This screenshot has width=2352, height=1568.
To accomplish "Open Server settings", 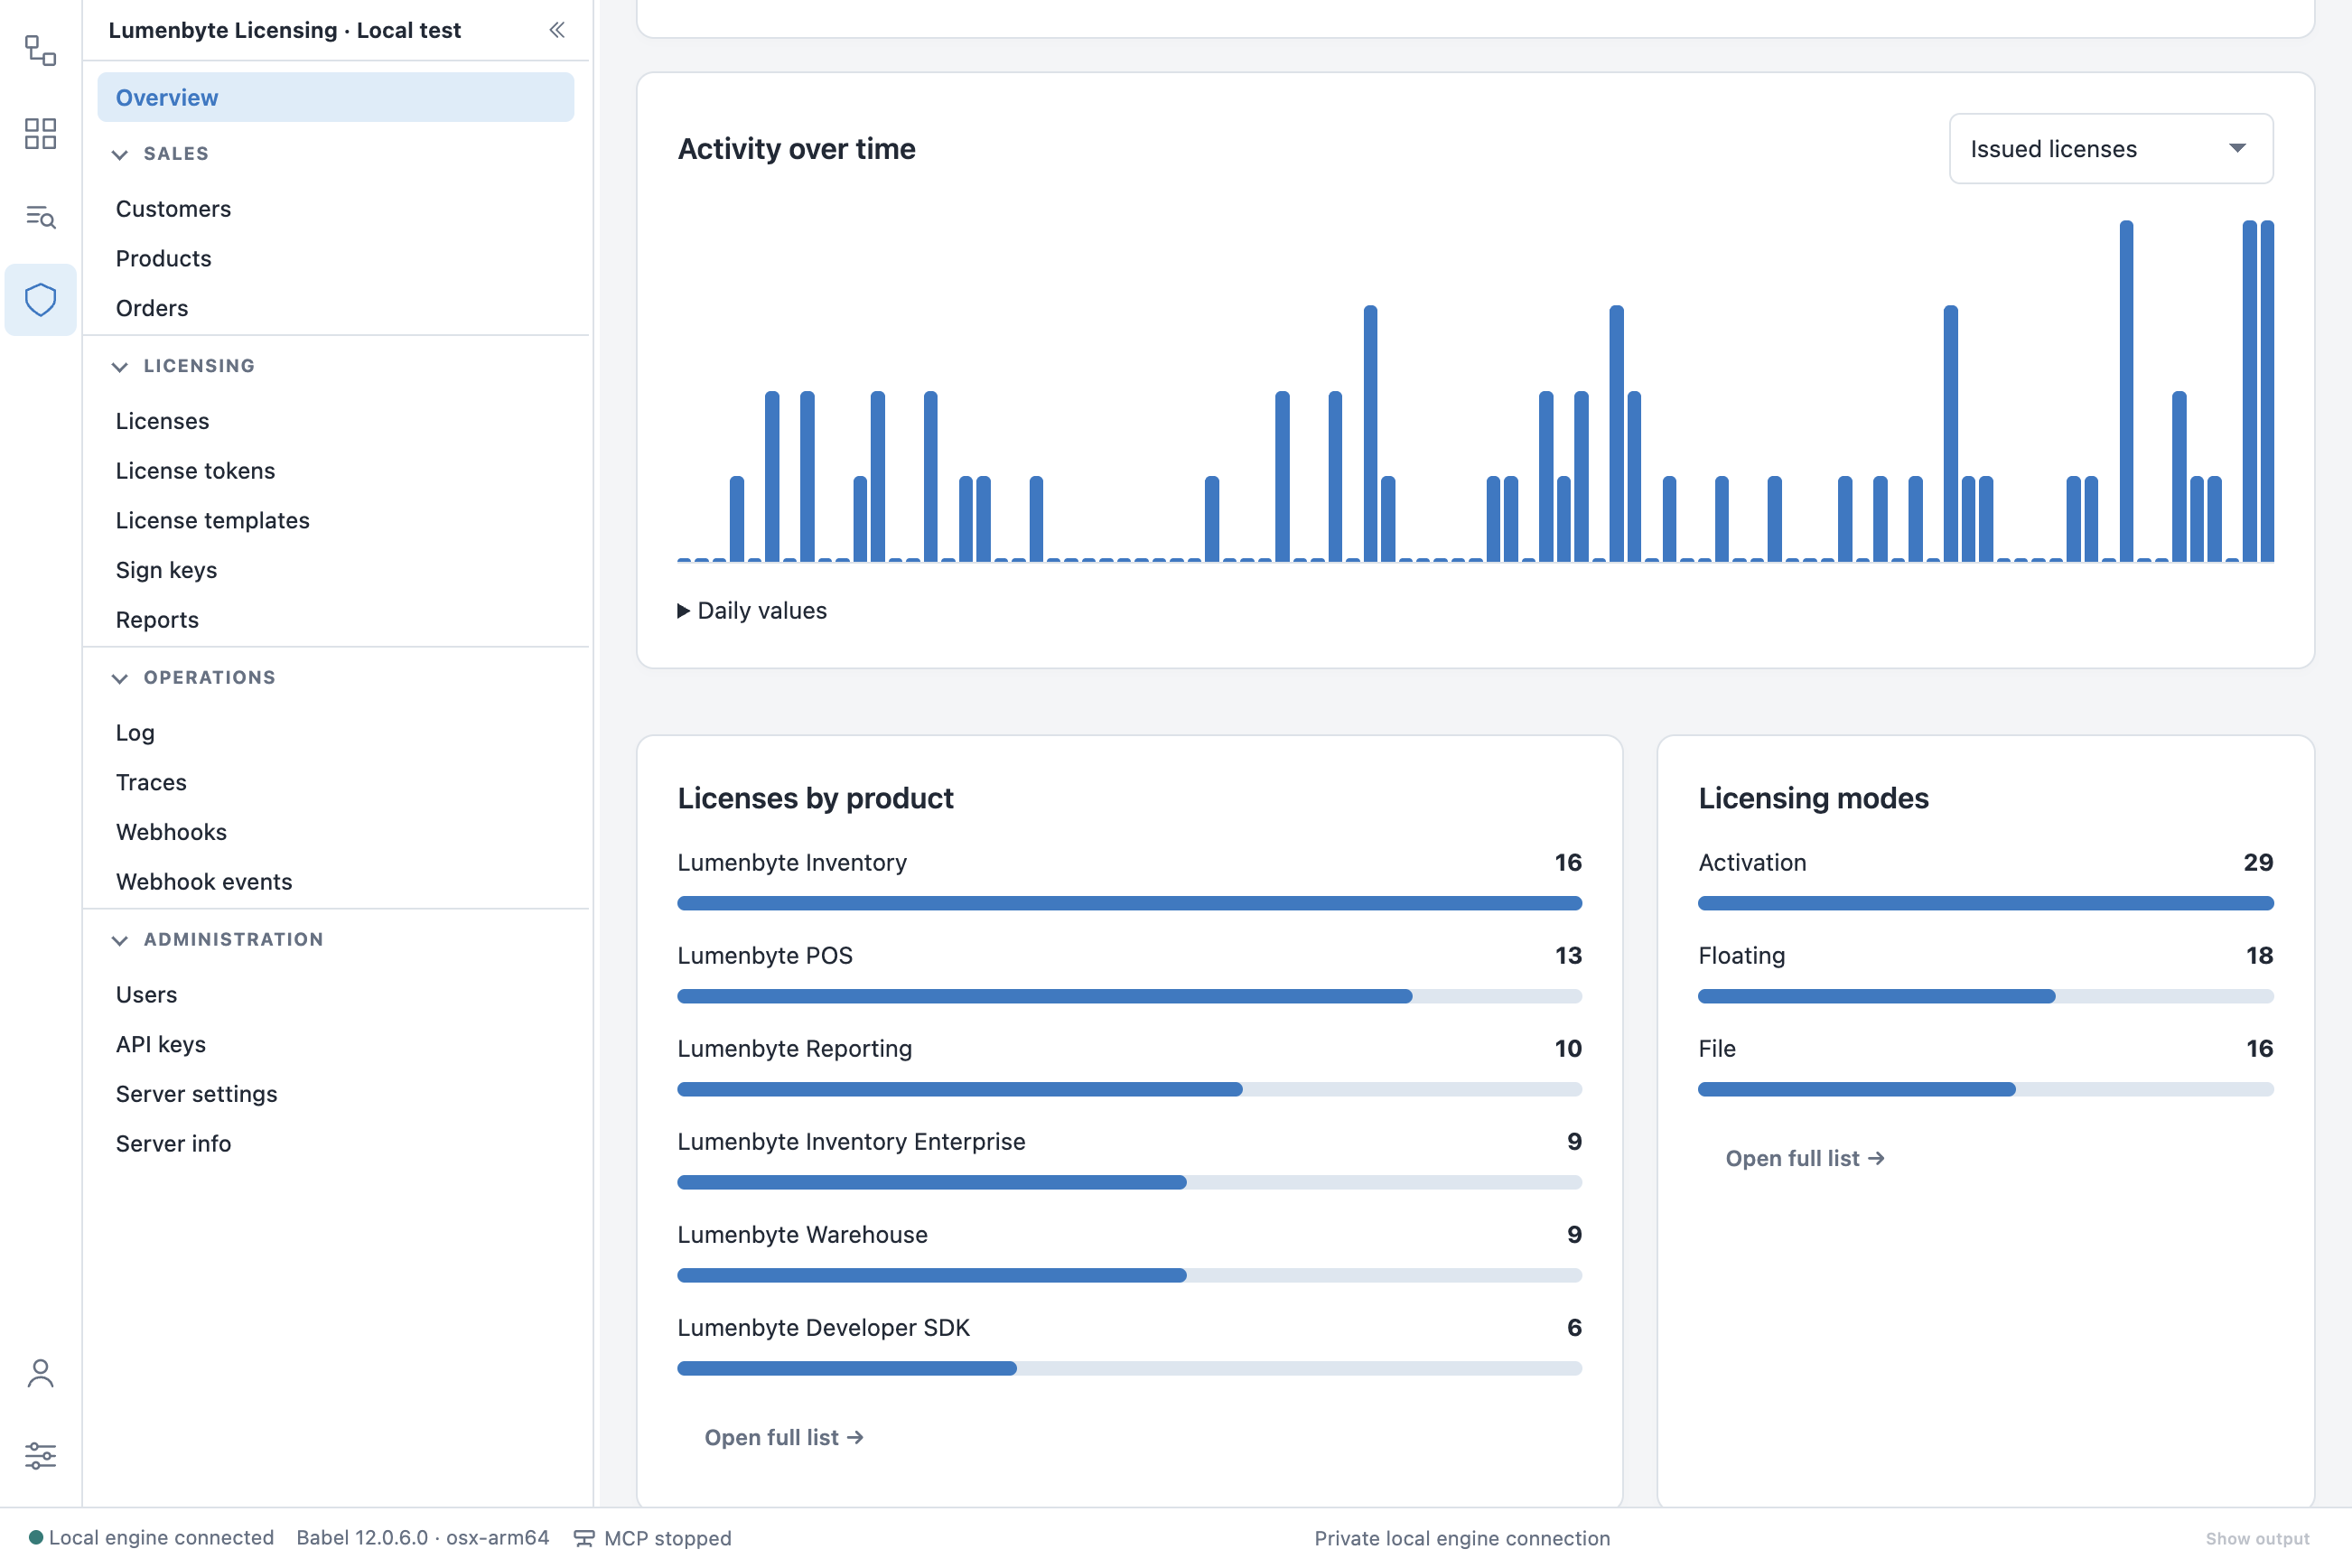I will pos(197,1094).
